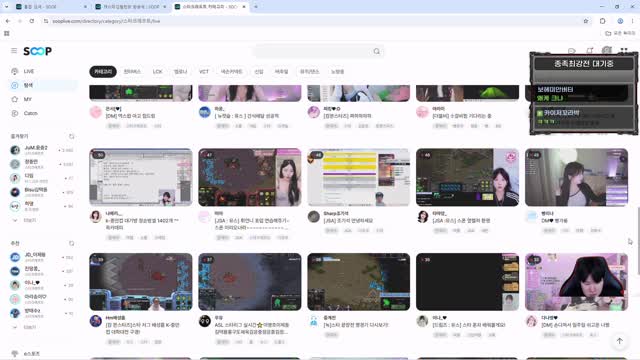Screen dimensions: 640x360
Task: Open the hamburger menu beside SOOP logo
Action: tap(14, 51)
